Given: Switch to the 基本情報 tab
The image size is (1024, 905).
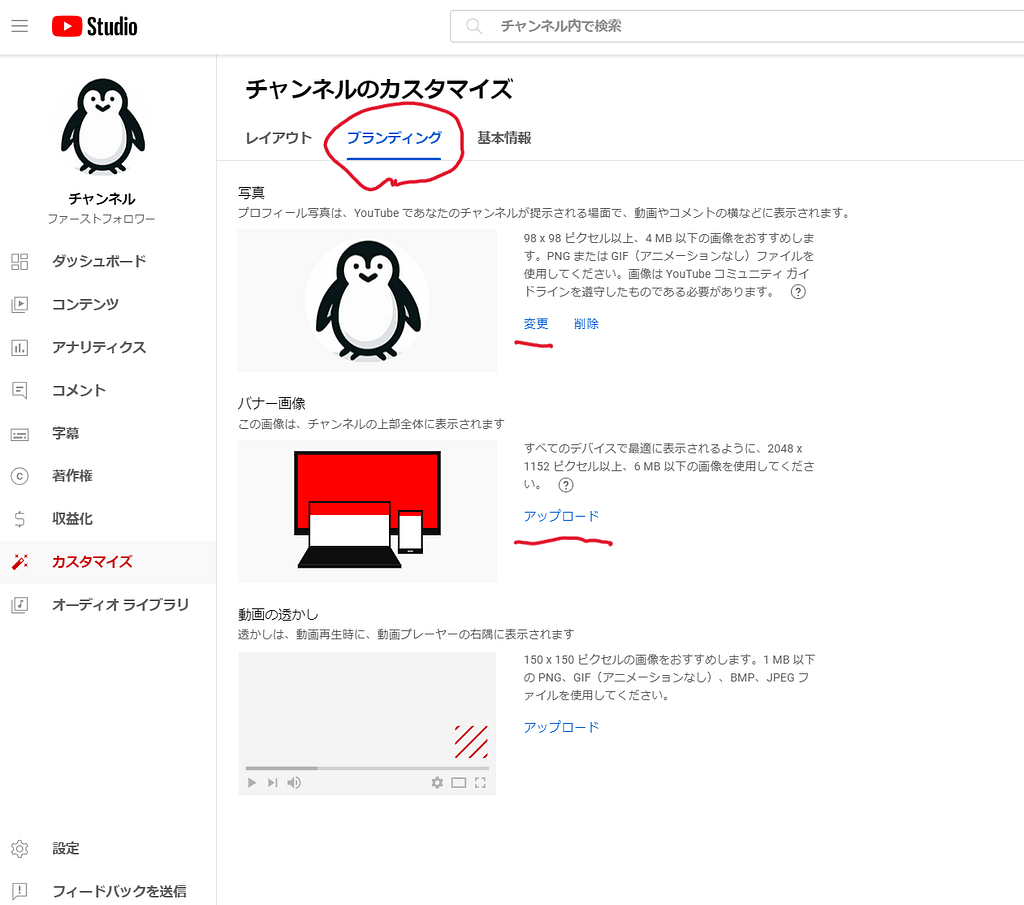Looking at the screenshot, I should pos(504,138).
